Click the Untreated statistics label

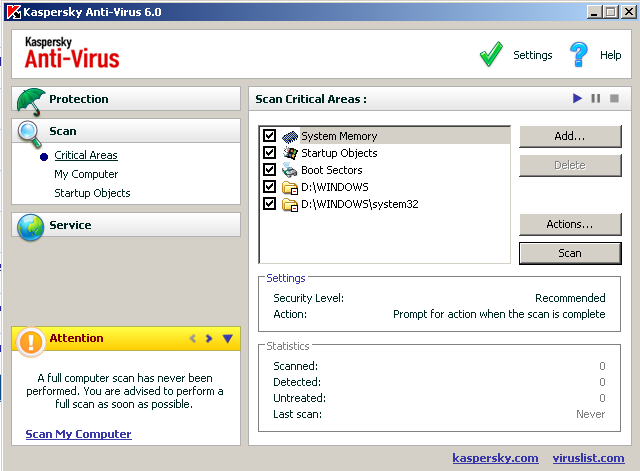click(300, 398)
